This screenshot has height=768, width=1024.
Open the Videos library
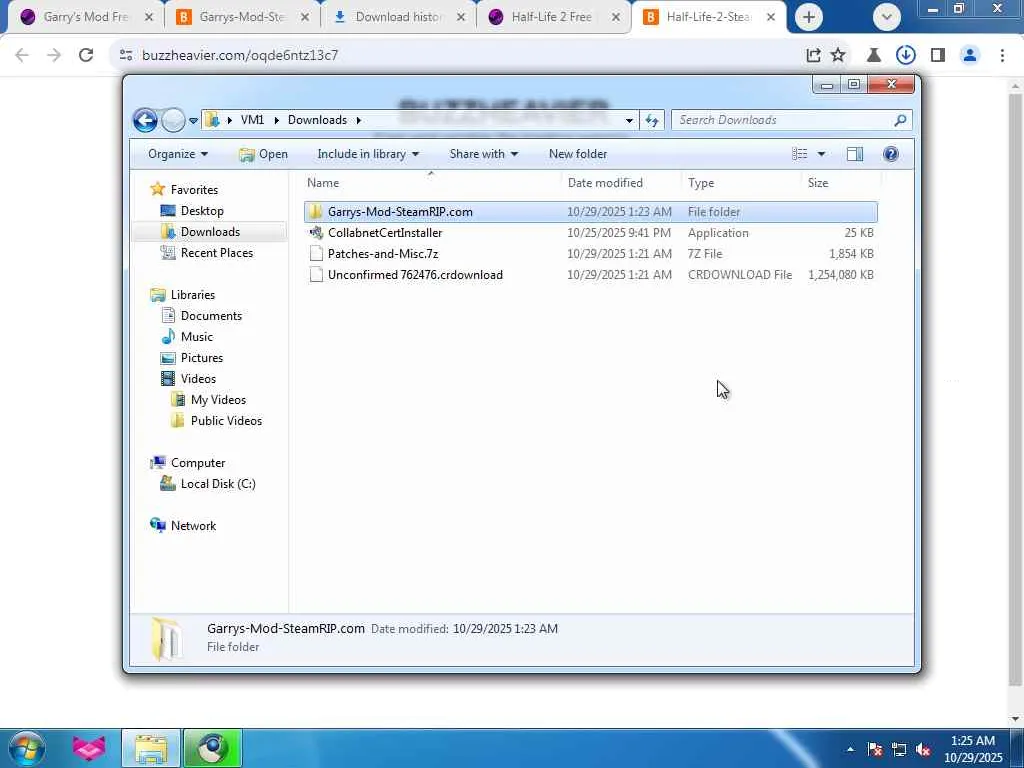coord(198,379)
